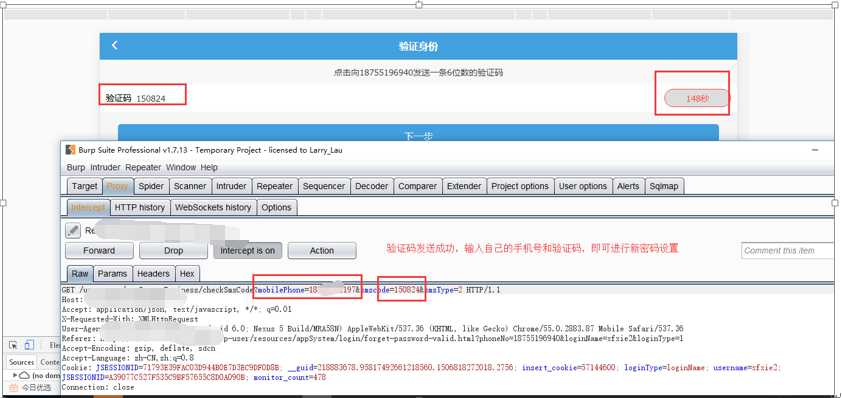Click the Action button
The height and width of the screenshot is (398, 842).
(322, 250)
